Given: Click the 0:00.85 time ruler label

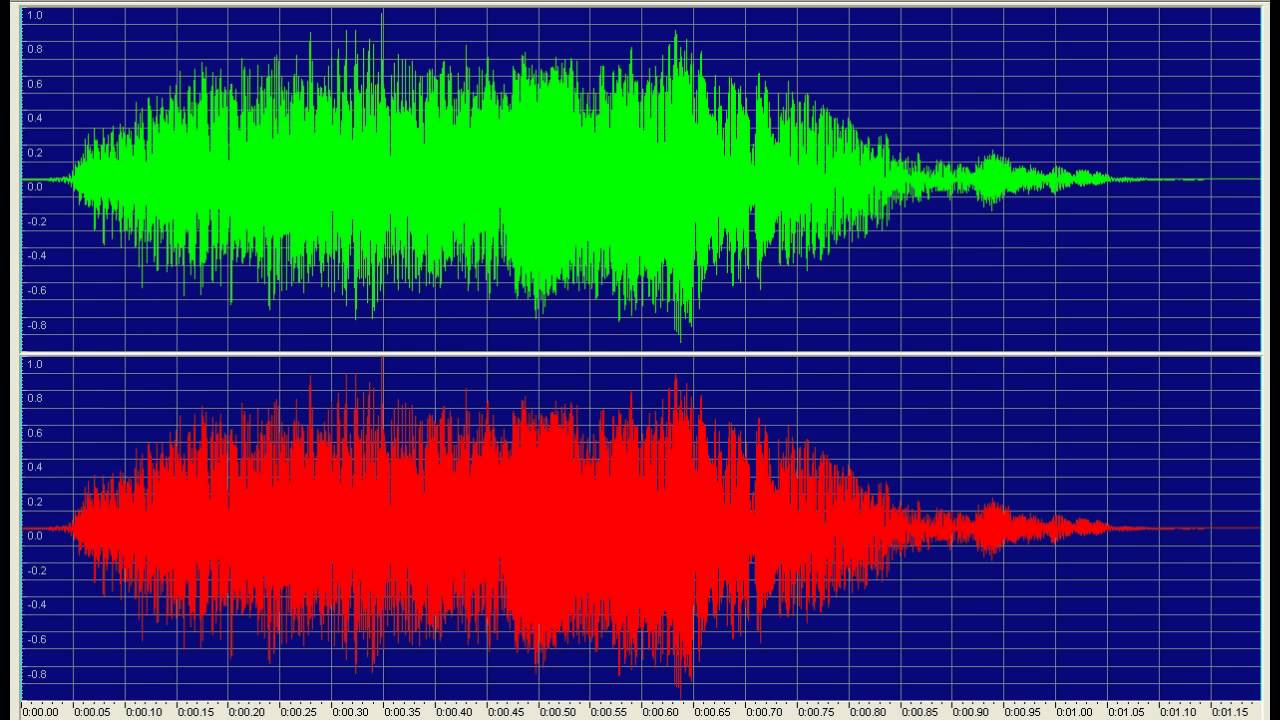Looking at the screenshot, I should click(x=919, y=712).
